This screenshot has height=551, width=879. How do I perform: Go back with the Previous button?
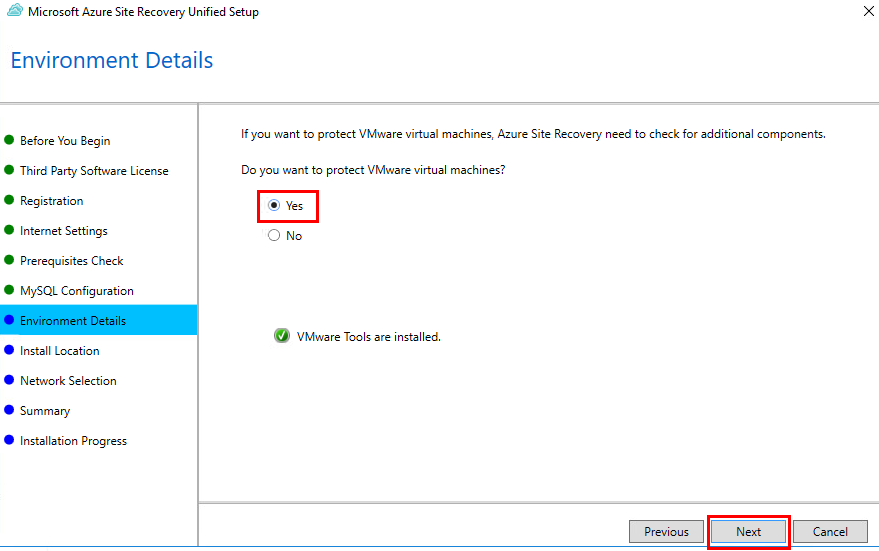tap(666, 531)
